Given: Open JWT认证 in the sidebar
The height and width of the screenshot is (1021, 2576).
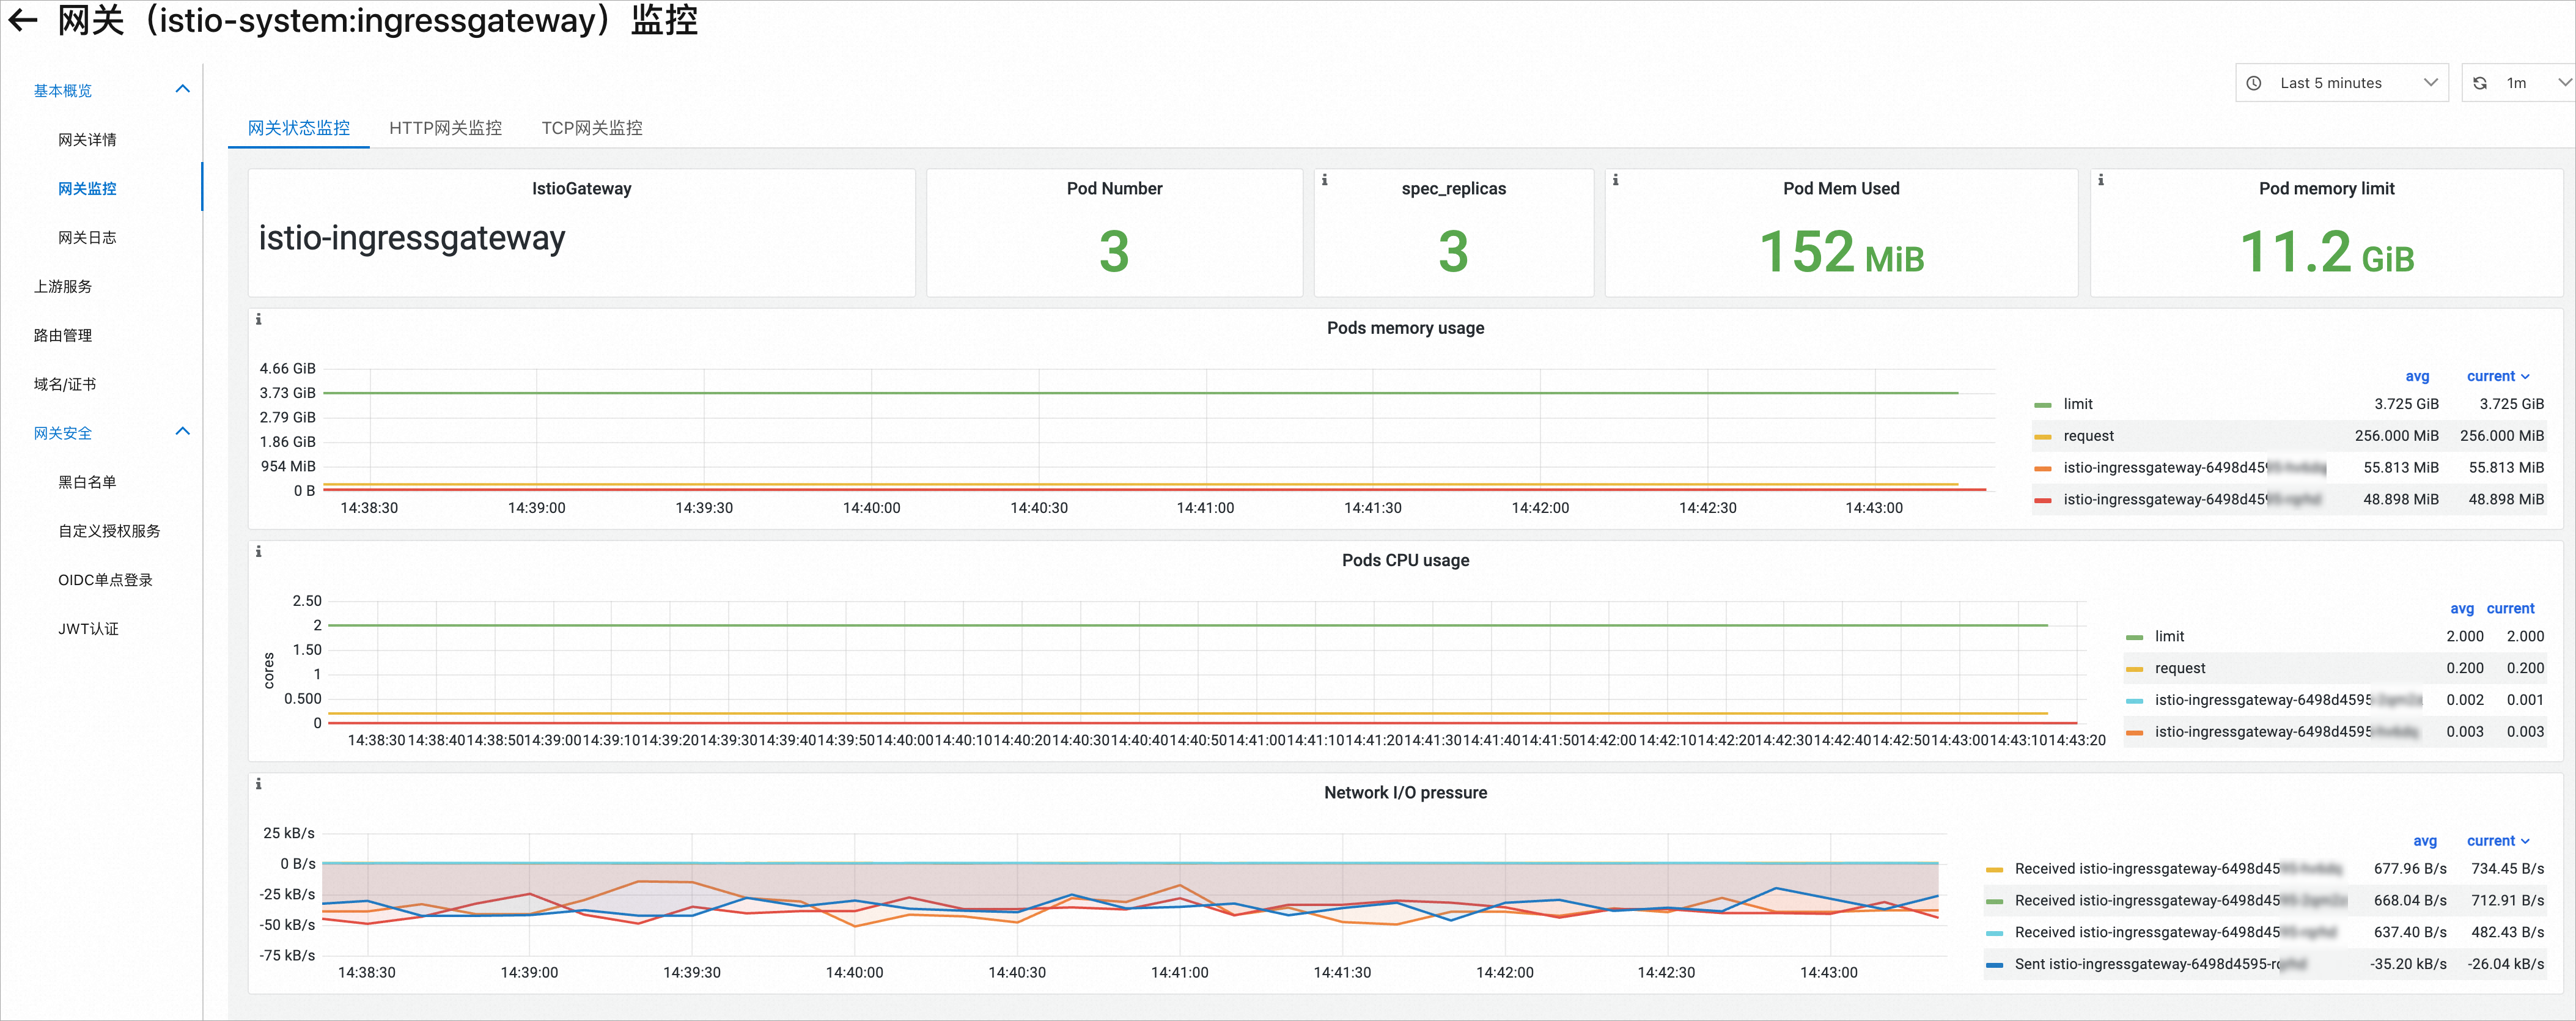Looking at the screenshot, I should 88,629.
